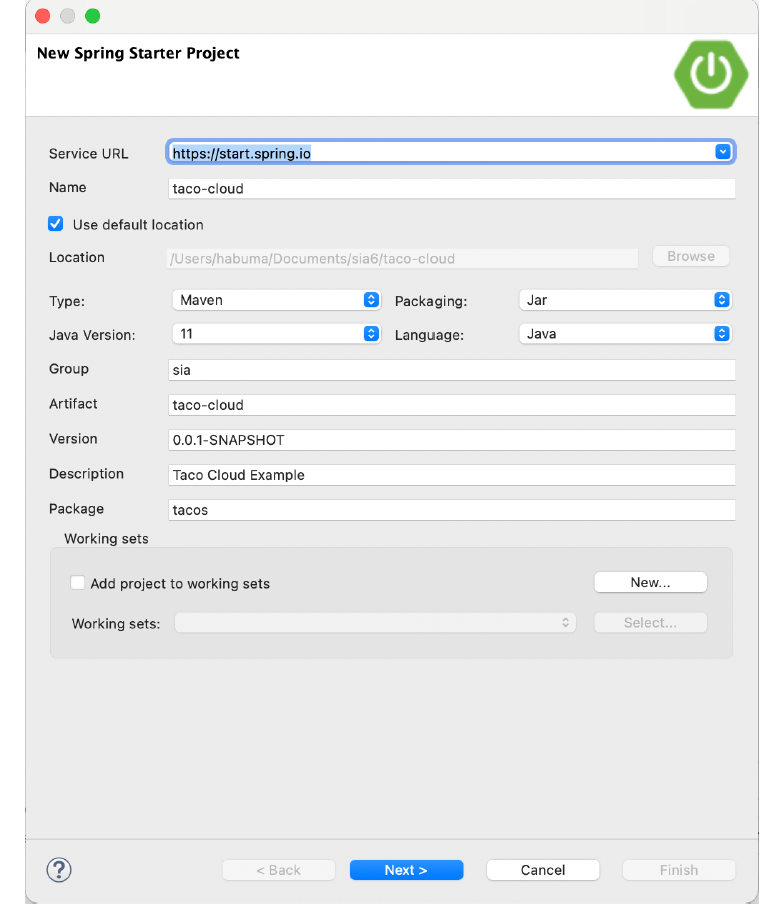Open the Service URL dropdown

(722, 151)
